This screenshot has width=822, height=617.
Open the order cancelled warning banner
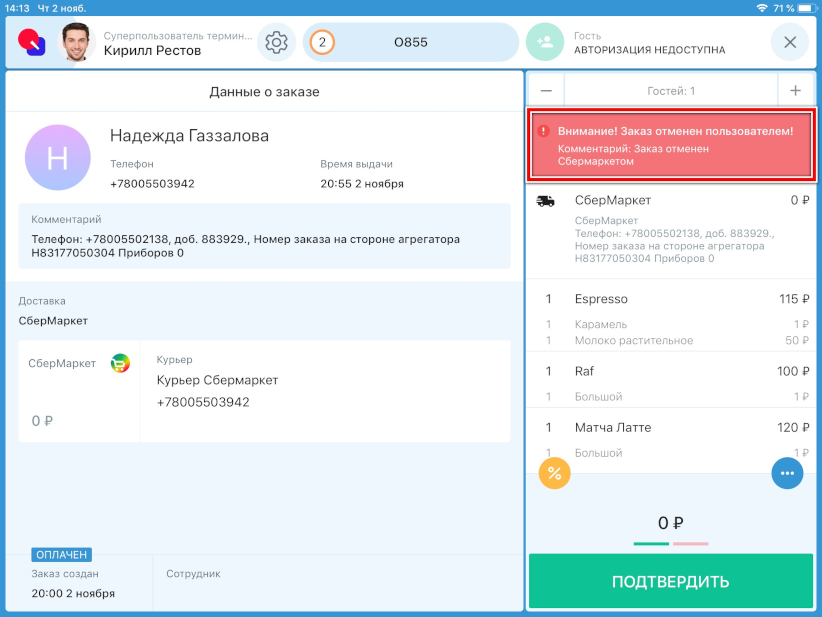[x=671, y=146]
